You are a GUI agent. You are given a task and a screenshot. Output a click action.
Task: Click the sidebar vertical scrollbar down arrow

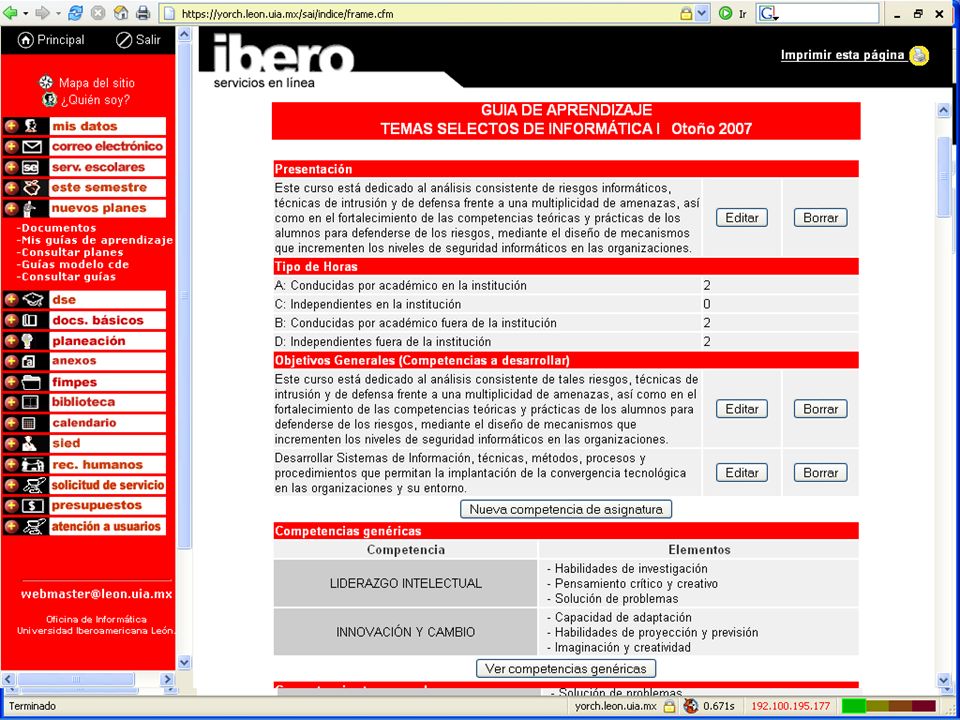click(x=184, y=662)
